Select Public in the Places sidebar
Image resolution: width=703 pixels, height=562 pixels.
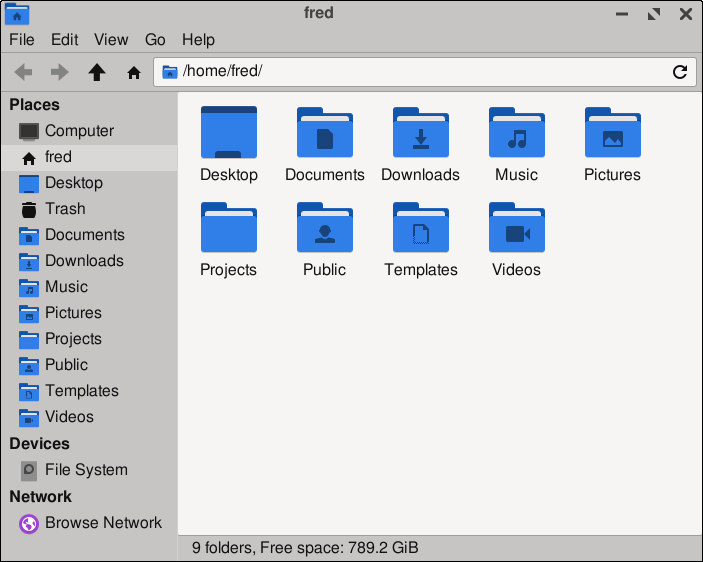(x=89, y=365)
